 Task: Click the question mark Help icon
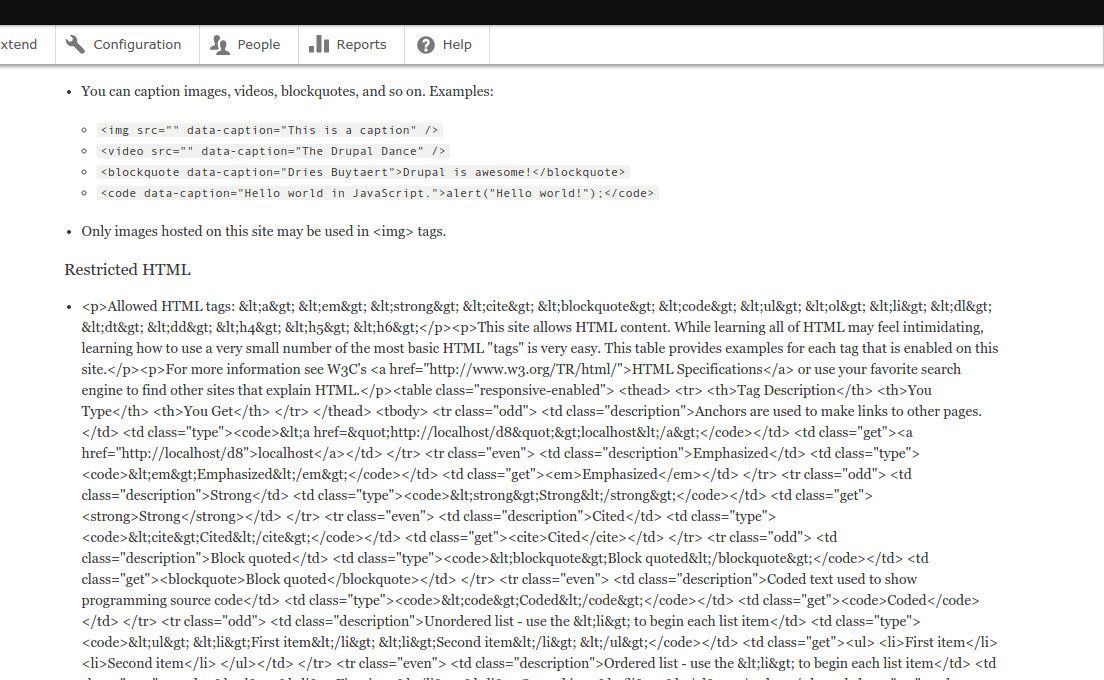(424, 44)
